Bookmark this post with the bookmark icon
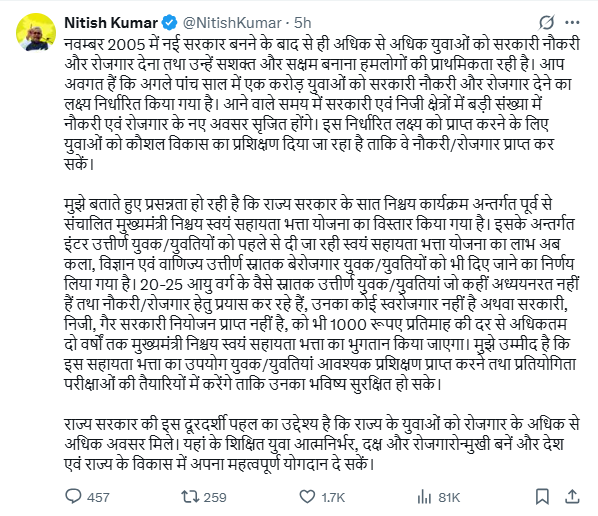This screenshot has height=516, width=598. [542, 497]
